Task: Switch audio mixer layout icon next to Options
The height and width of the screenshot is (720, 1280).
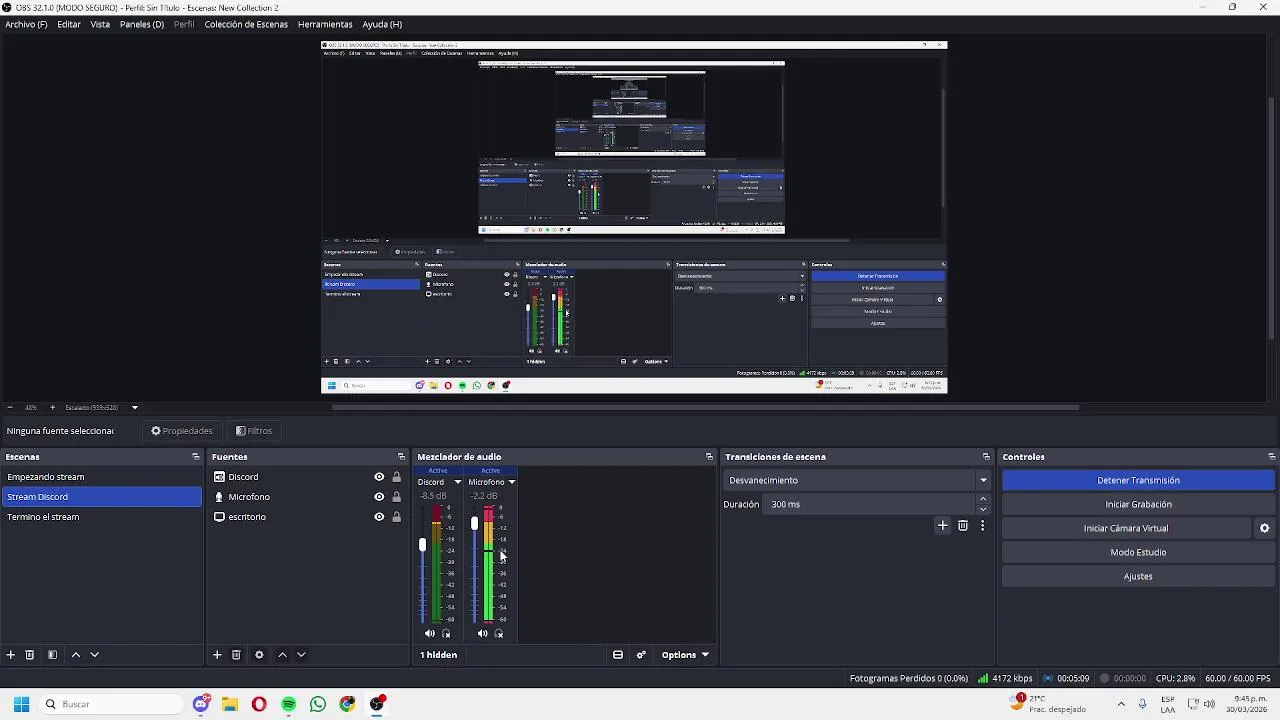Action: coord(618,655)
